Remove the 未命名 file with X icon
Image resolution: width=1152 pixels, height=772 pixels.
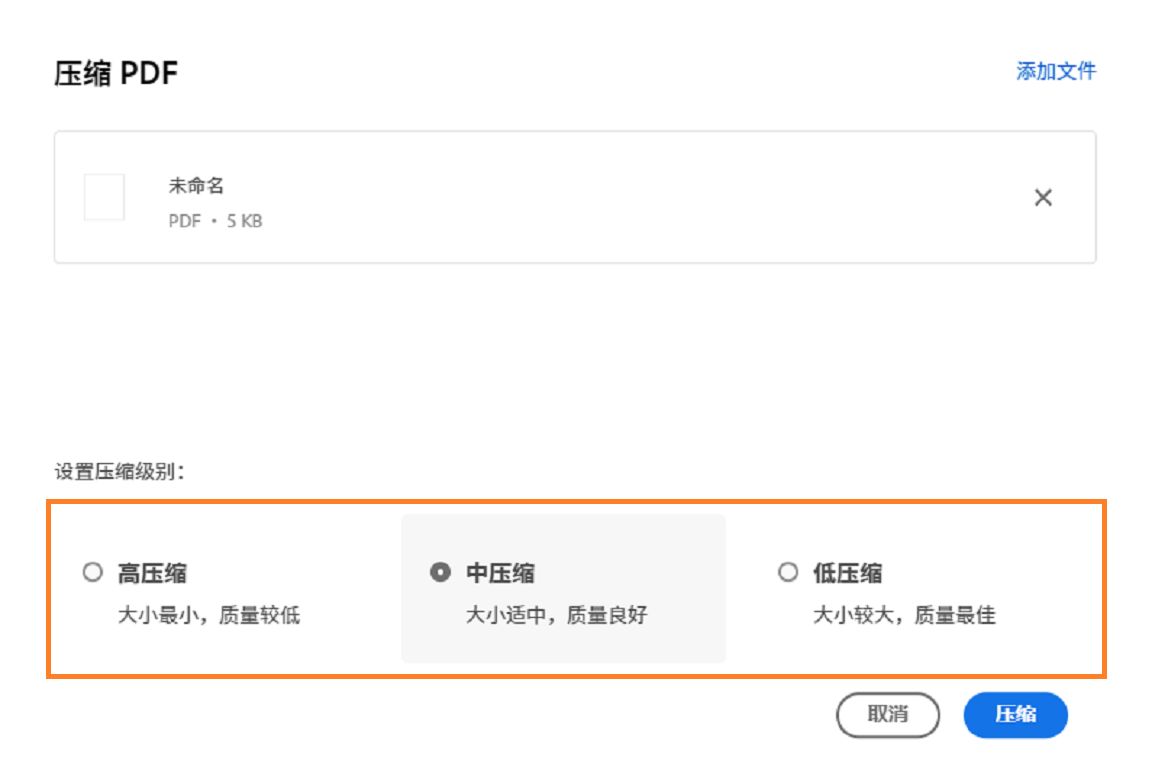coord(1043,198)
